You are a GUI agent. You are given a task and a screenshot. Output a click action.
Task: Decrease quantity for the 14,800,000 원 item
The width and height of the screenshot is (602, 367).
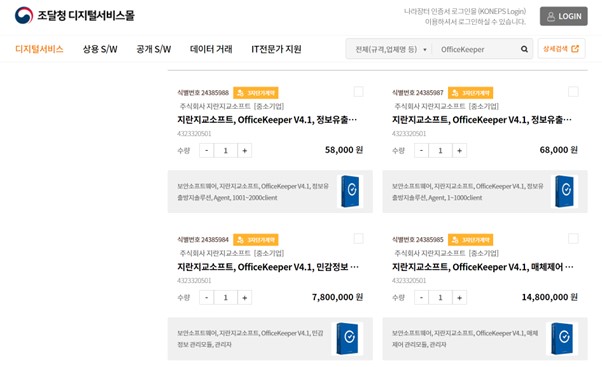(421, 298)
